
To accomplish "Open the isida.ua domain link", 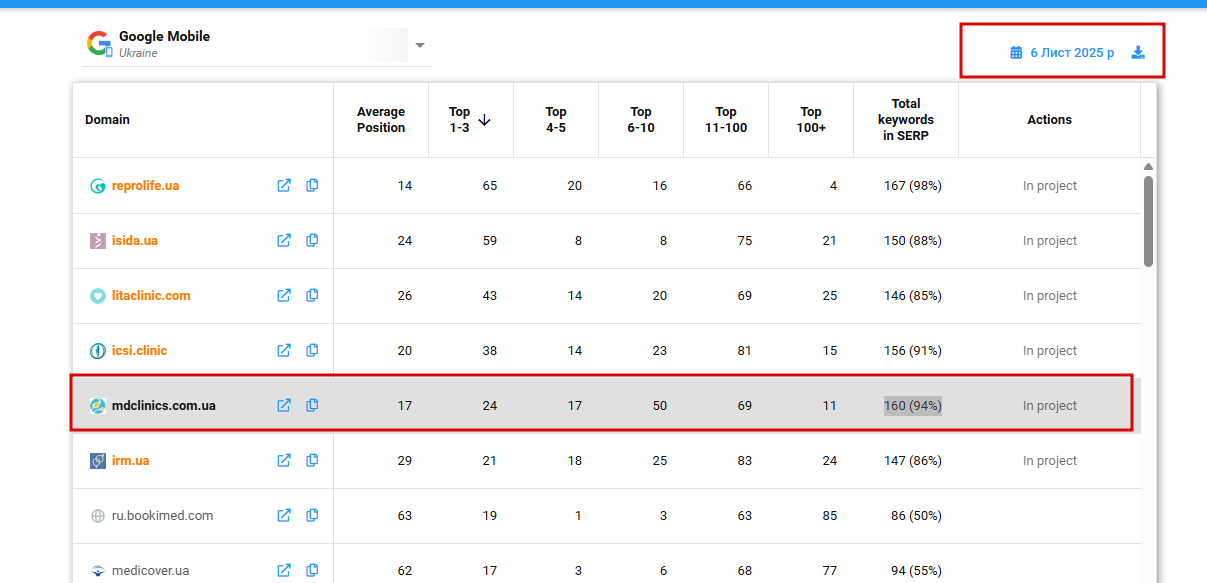I will click(135, 240).
